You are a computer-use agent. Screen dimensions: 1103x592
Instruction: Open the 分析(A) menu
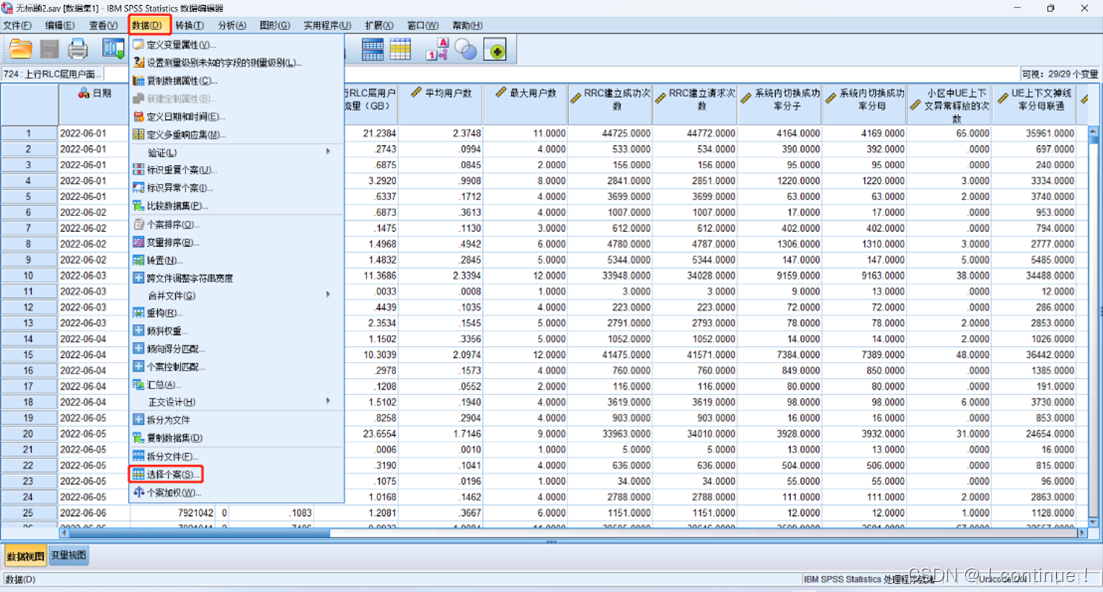click(x=231, y=25)
